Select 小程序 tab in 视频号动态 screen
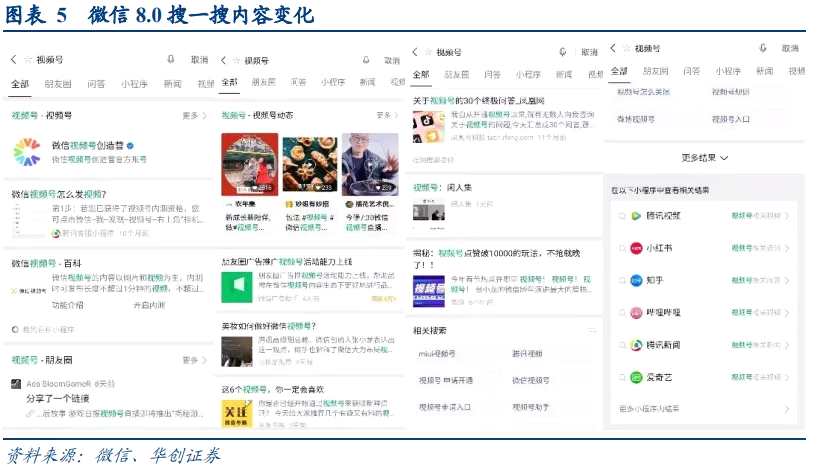 pyautogui.click(x=332, y=82)
